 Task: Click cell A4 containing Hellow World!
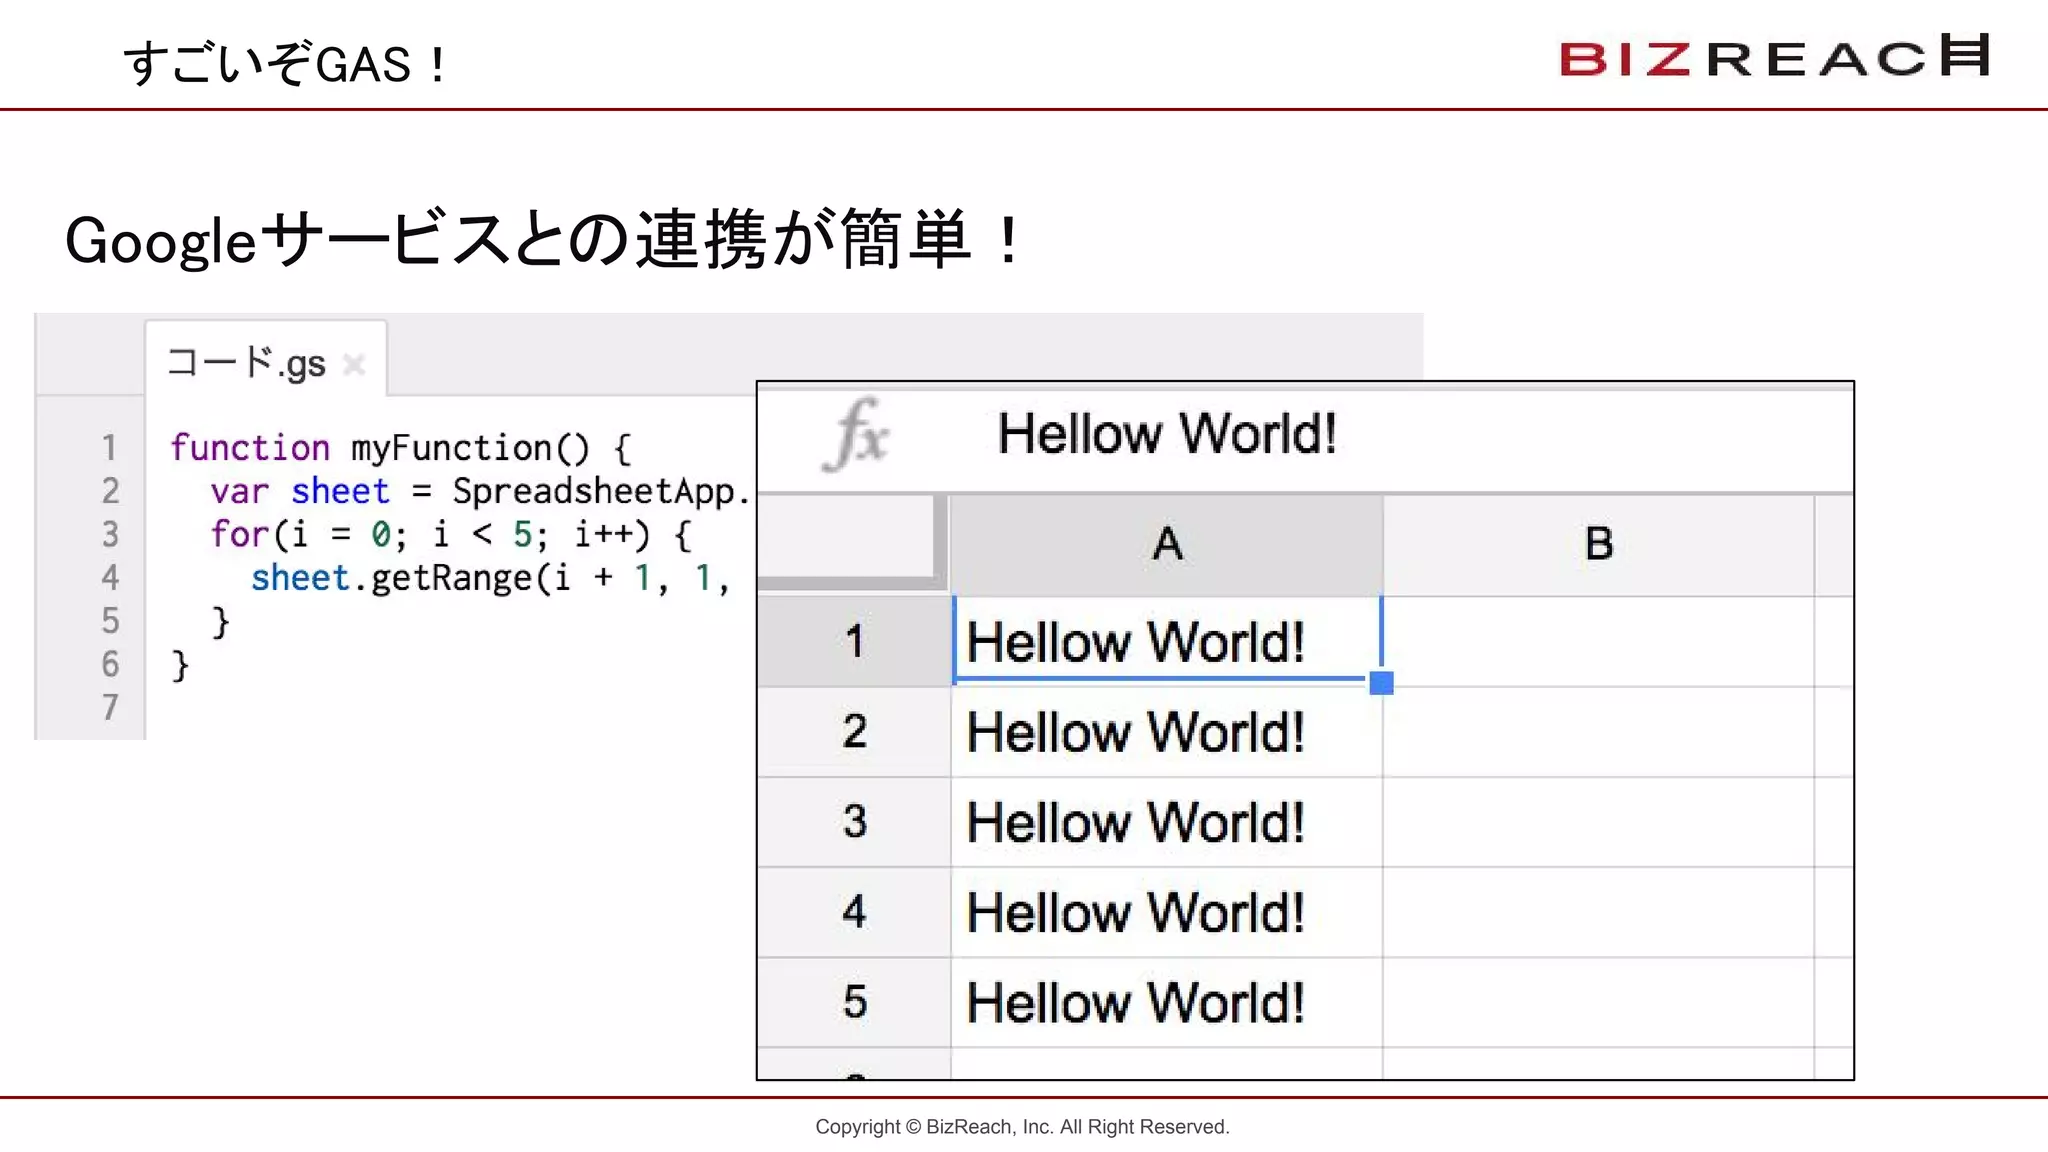click(1167, 912)
